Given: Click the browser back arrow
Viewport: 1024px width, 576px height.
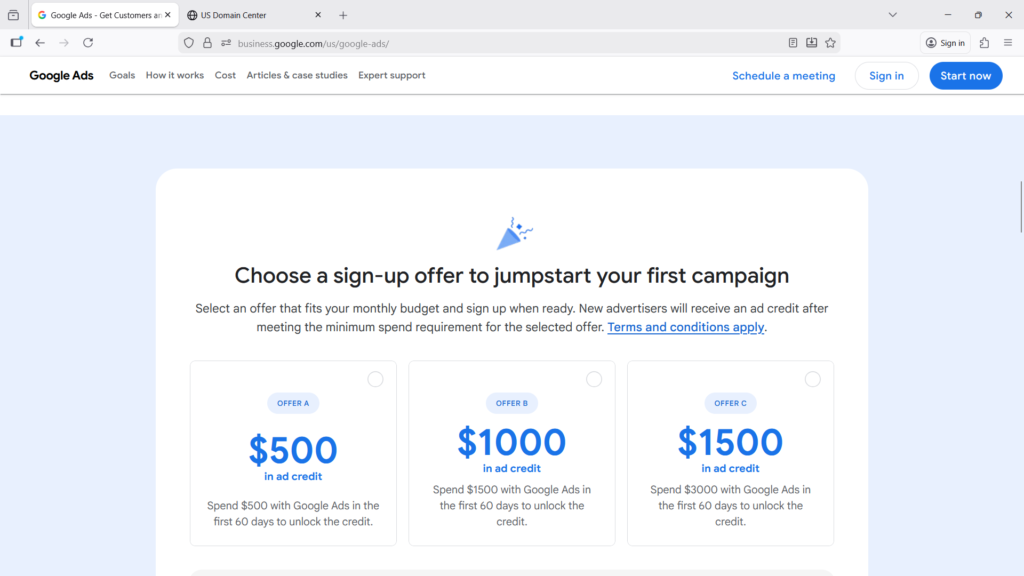Looking at the screenshot, I should [x=40, y=43].
